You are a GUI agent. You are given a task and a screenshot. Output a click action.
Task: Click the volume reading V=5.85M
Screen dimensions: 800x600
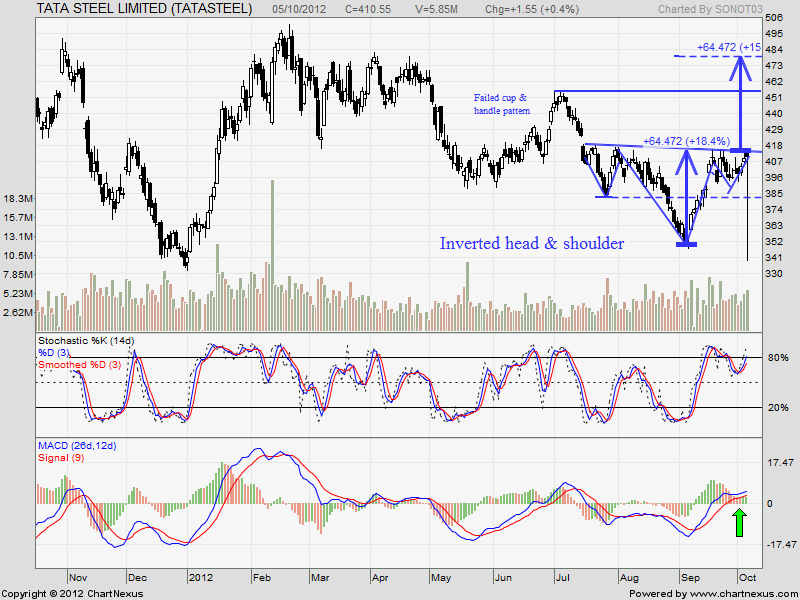click(436, 9)
